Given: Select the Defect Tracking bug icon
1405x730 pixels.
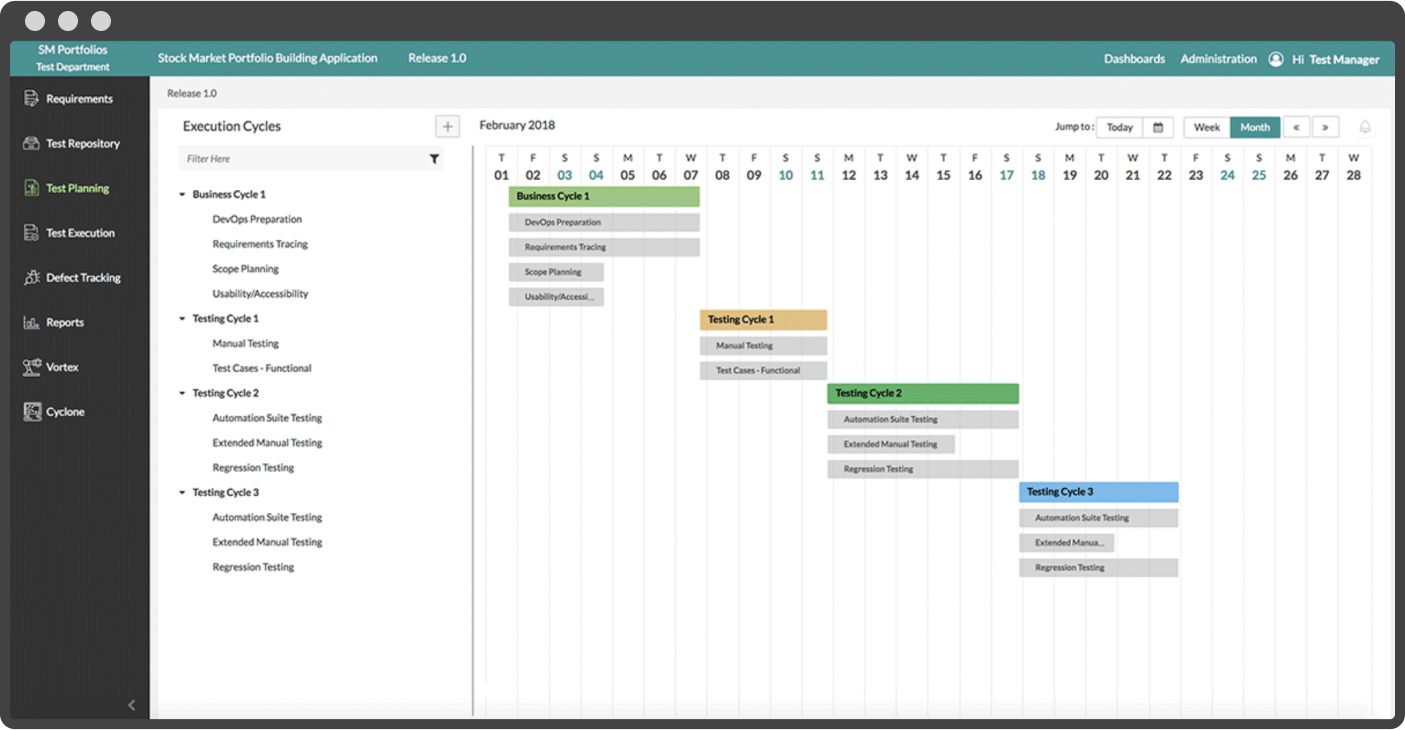Looking at the screenshot, I should pyautogui.click(x=31, y=278).
